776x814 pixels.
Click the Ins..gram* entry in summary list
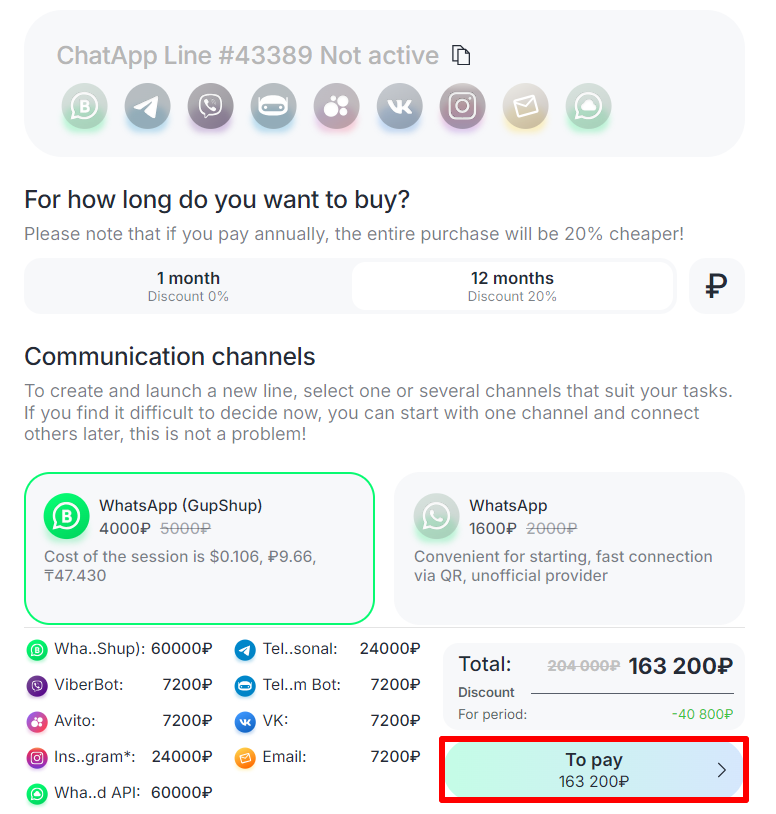click(x=119, y=757)
